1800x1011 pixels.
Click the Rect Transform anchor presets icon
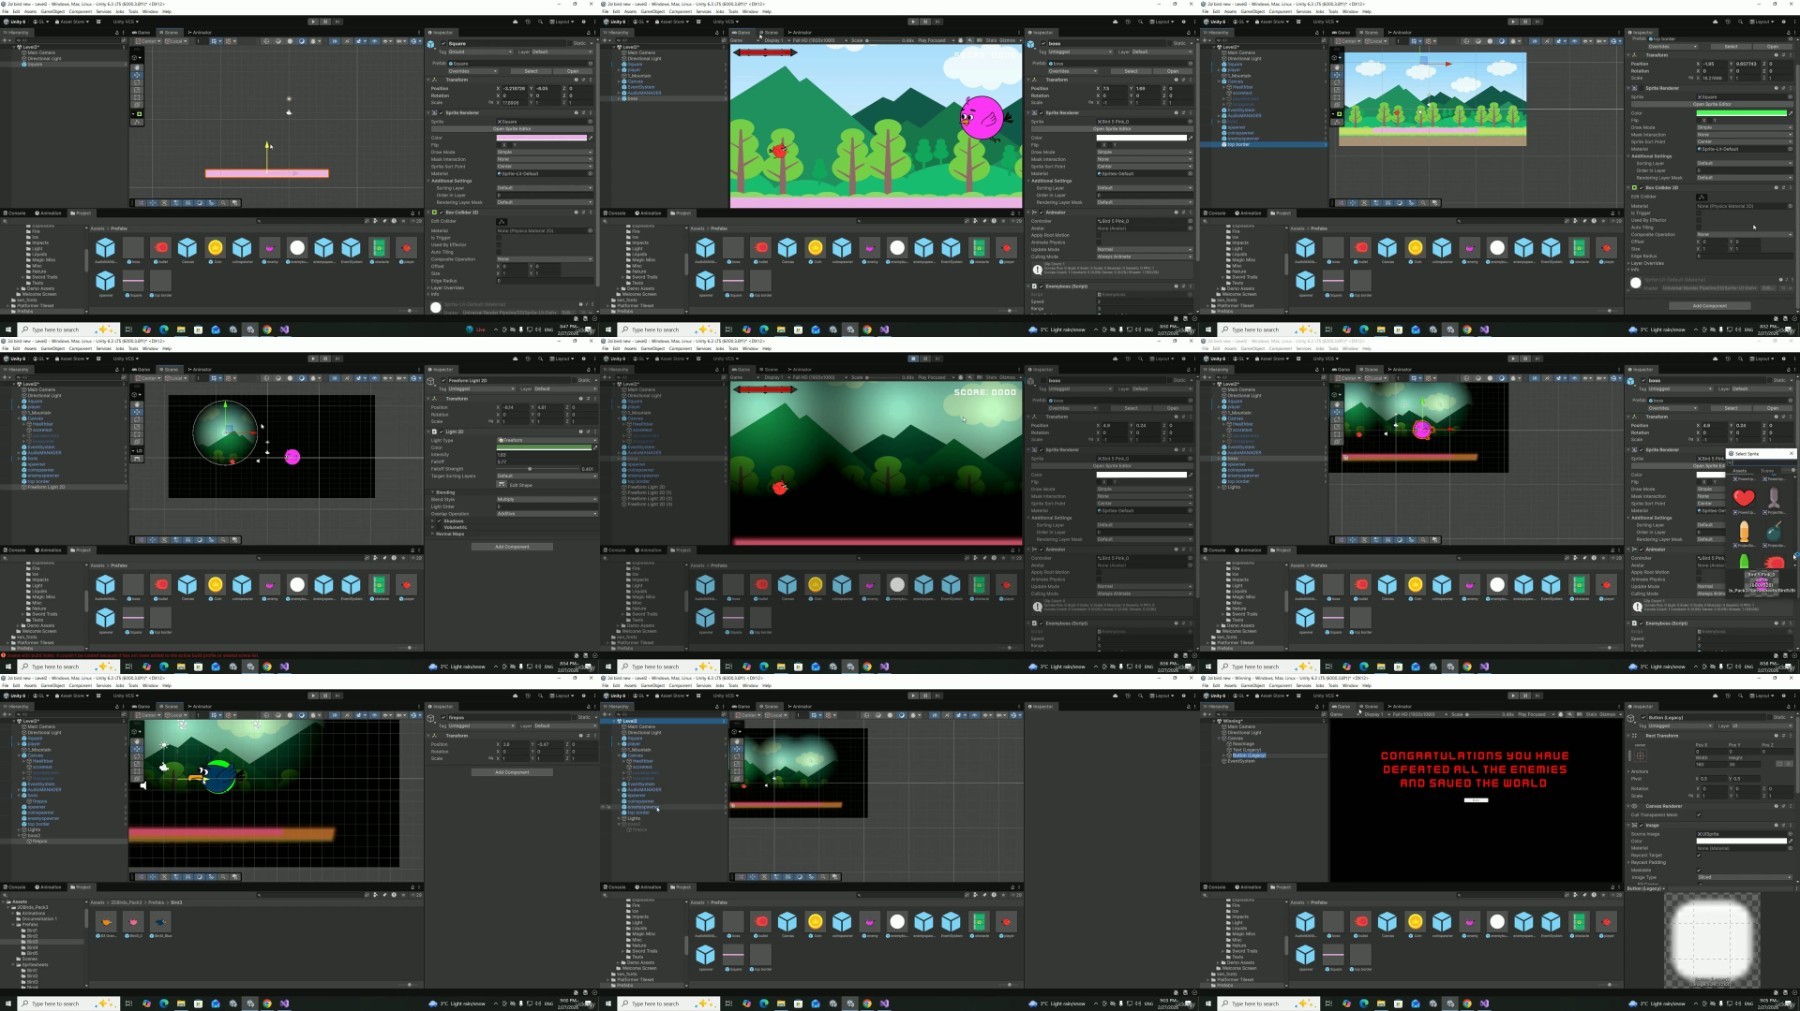coord(1641,755)
